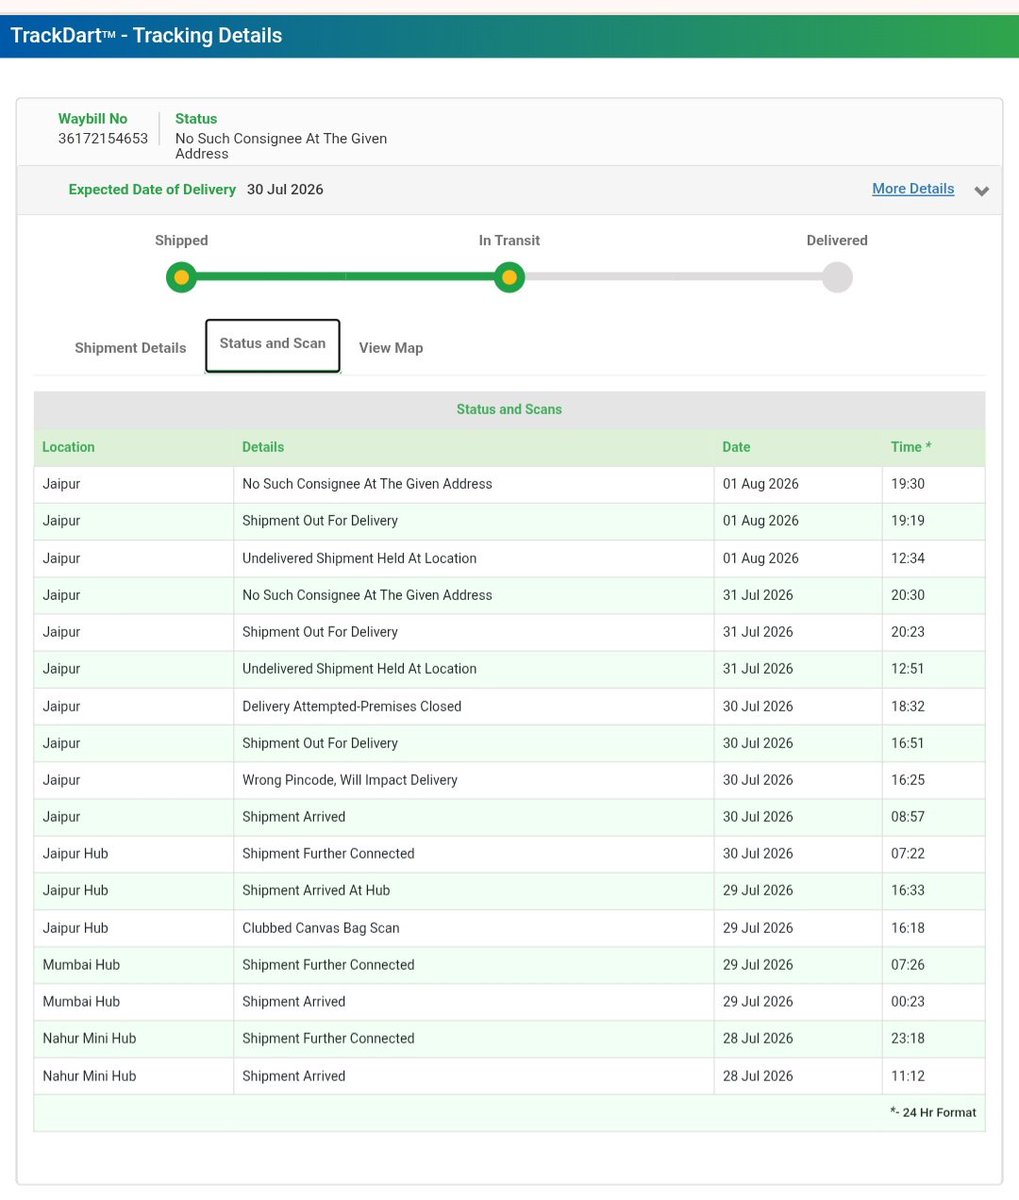Image resolution: width=1019 pixels, height=1200 pixels.
Task: Switch to the Shipment Details tab
Action: [x=130, y=348]
